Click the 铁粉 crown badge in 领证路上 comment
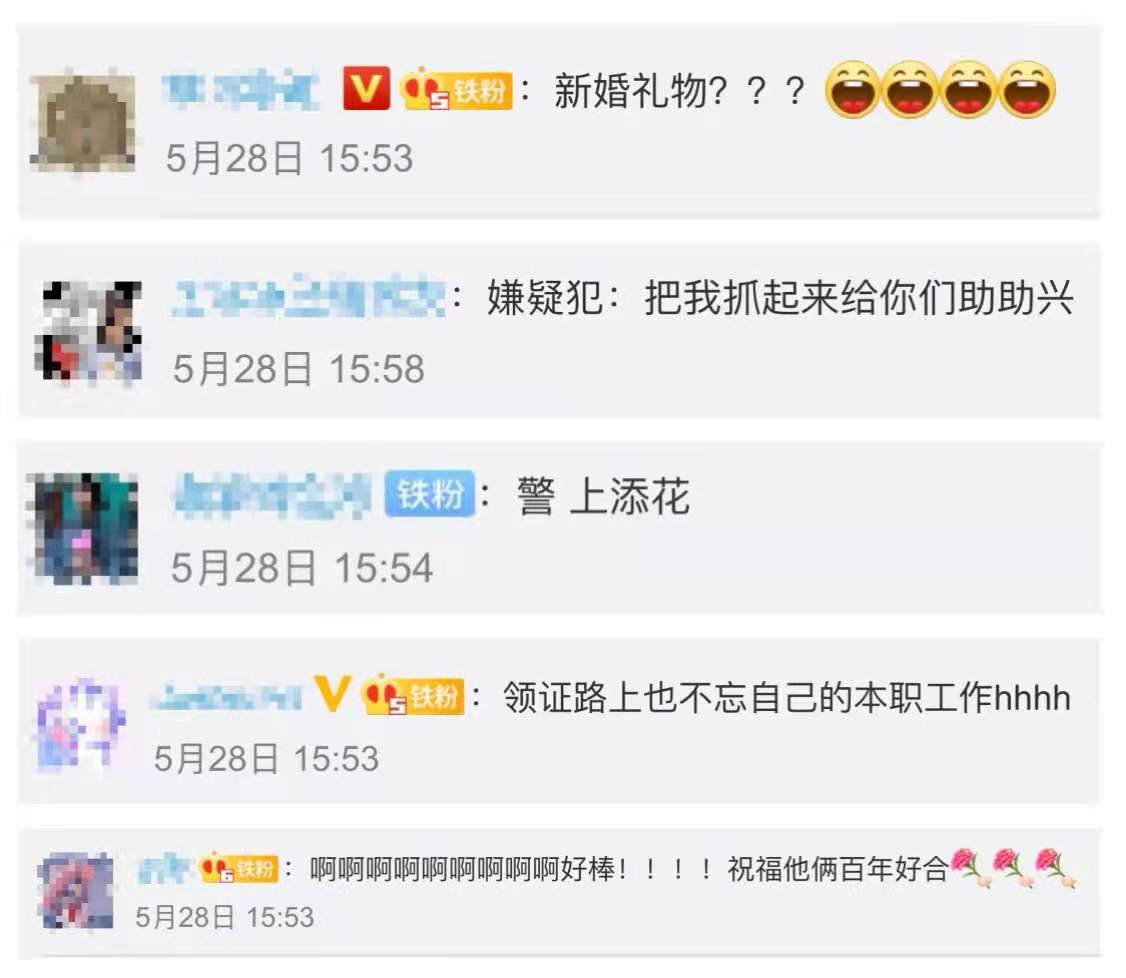 point(412,694)
